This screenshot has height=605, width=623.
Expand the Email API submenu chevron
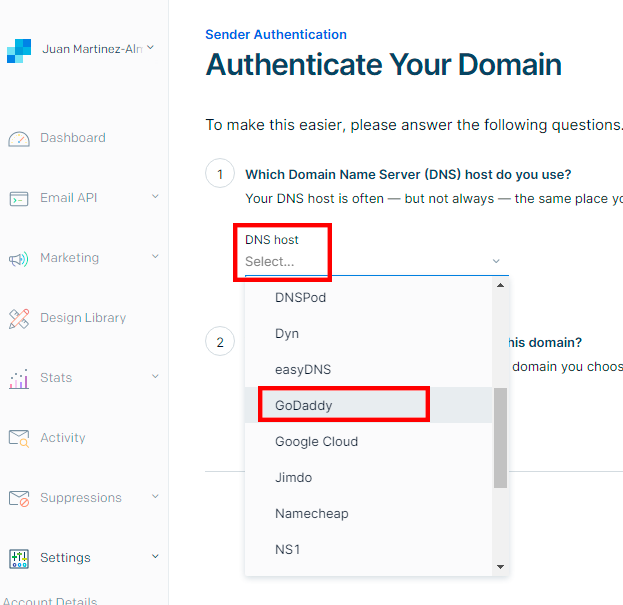point(155,197)
